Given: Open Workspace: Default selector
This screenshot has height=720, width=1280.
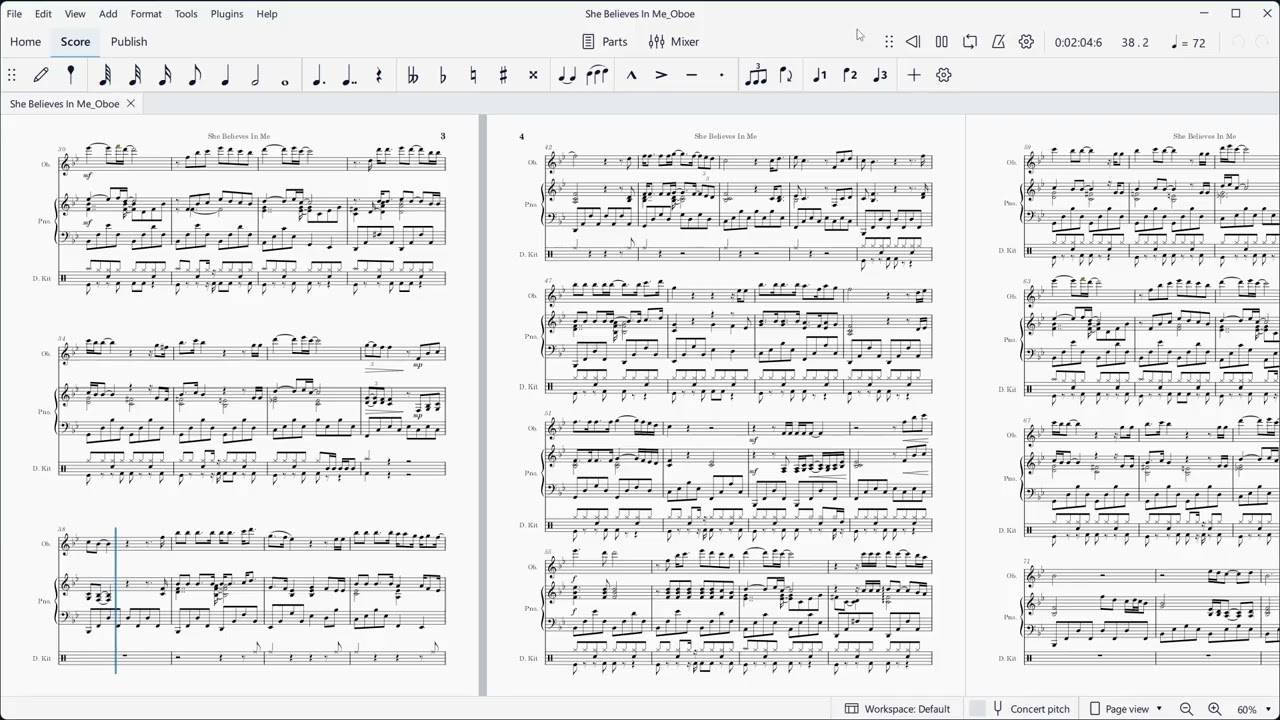Looking at the screenshot, I should click(x=897, y=709).
